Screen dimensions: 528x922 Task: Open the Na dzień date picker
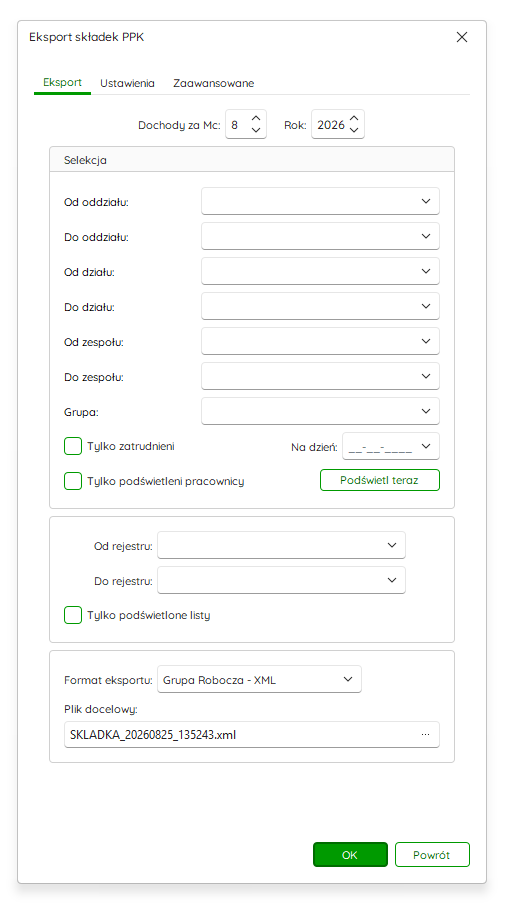coord(426,446)
